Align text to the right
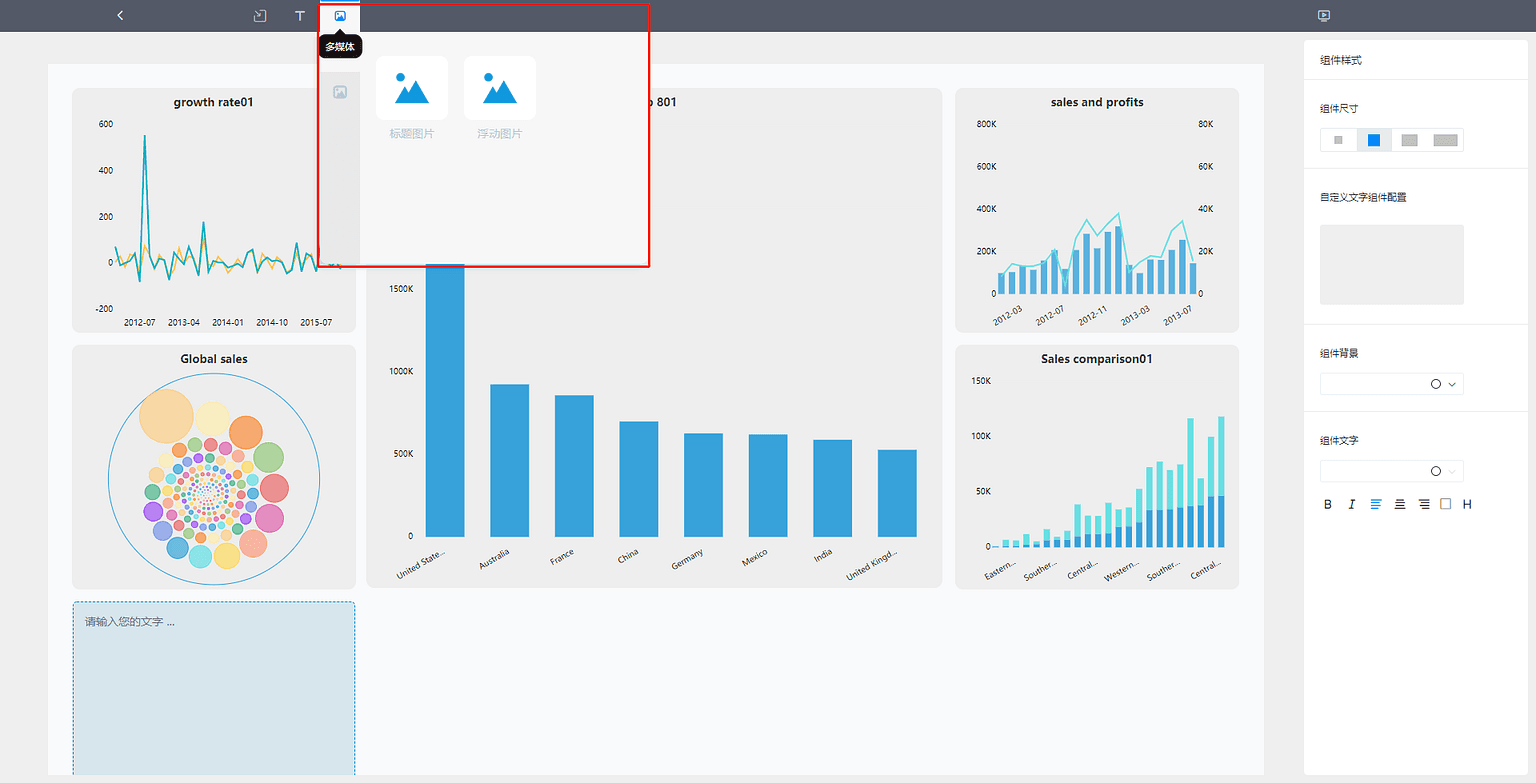Image resolution: width=1536 pixels, height=783 pixels. point(1423,504)
